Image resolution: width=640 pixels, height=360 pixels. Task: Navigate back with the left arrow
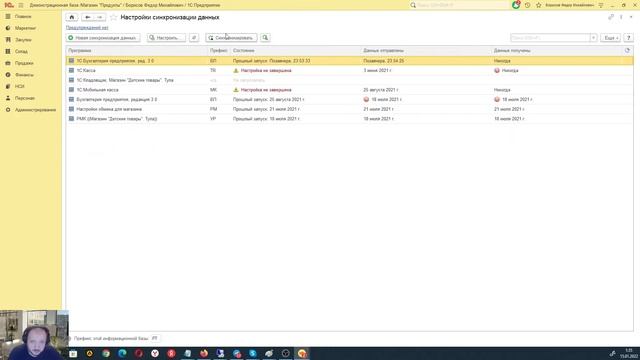(x=87, y=17)
